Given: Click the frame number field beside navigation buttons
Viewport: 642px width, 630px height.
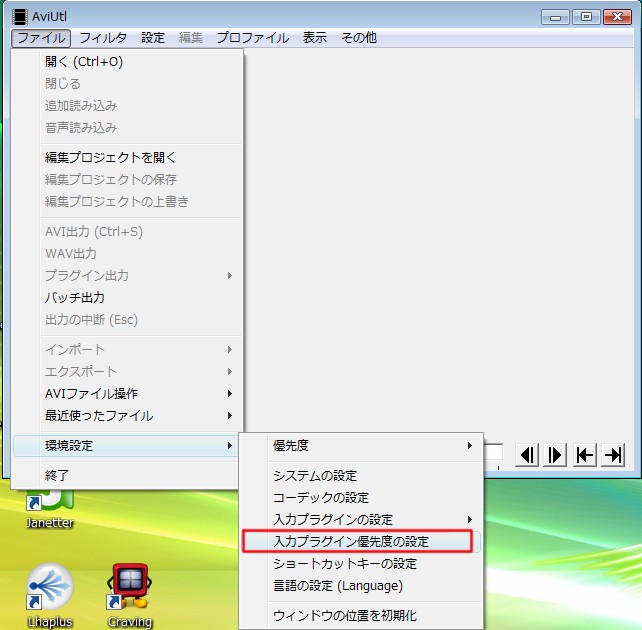Looking at the screenshot, I should [494, 455].
